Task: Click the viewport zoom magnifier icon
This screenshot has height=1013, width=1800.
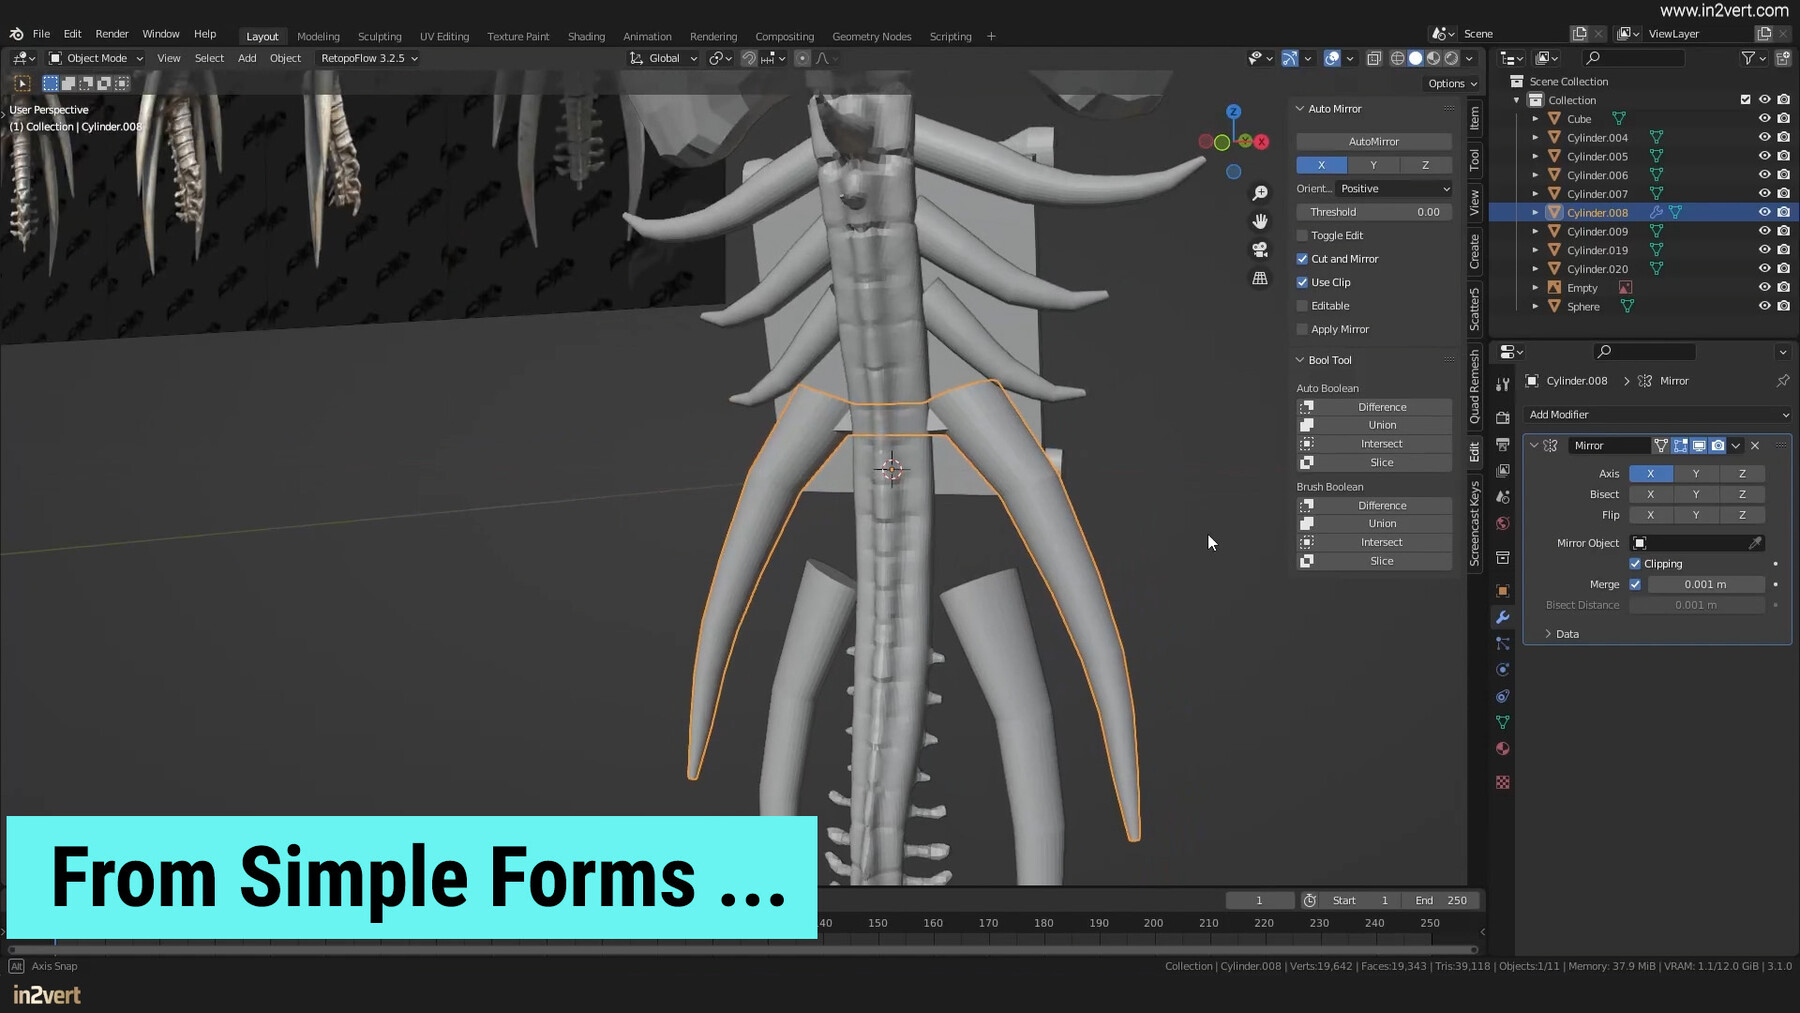Action: (1261, 192)
